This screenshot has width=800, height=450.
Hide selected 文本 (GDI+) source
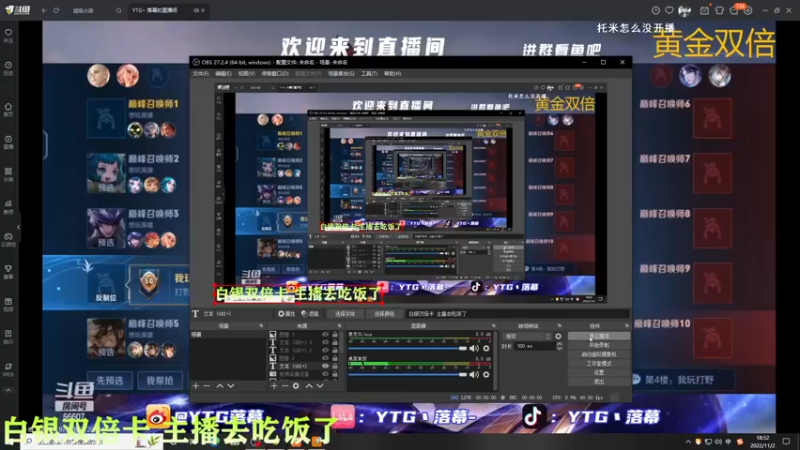point(325,366)
